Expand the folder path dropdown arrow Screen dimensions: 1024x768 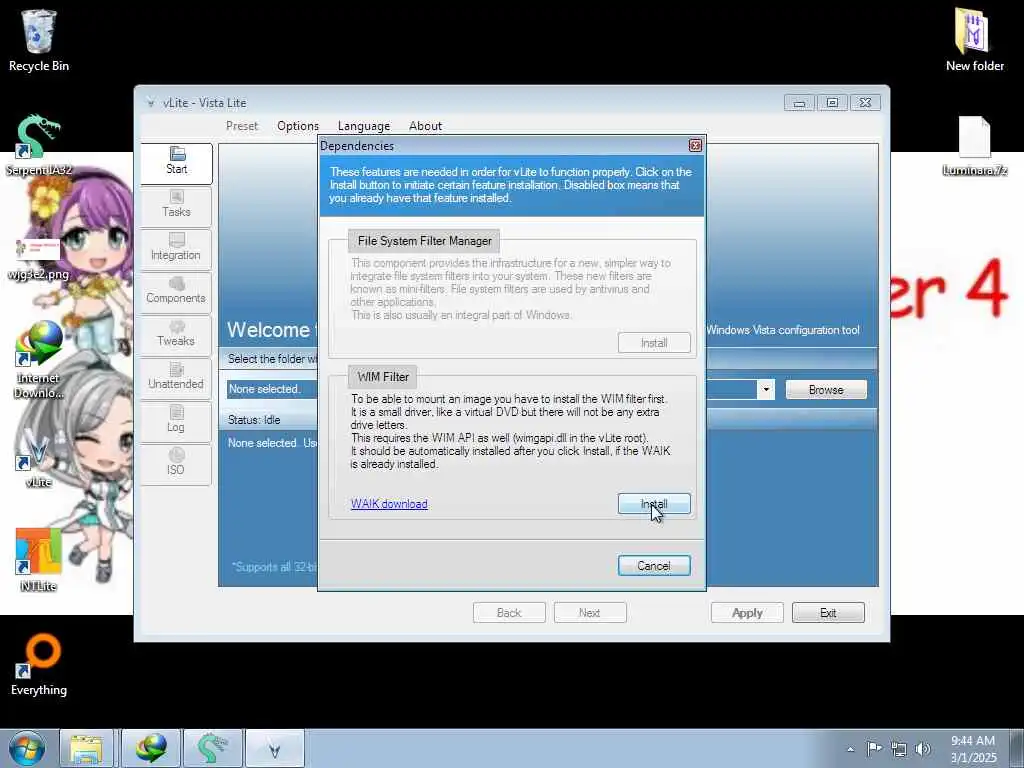(x=765, y=390)
